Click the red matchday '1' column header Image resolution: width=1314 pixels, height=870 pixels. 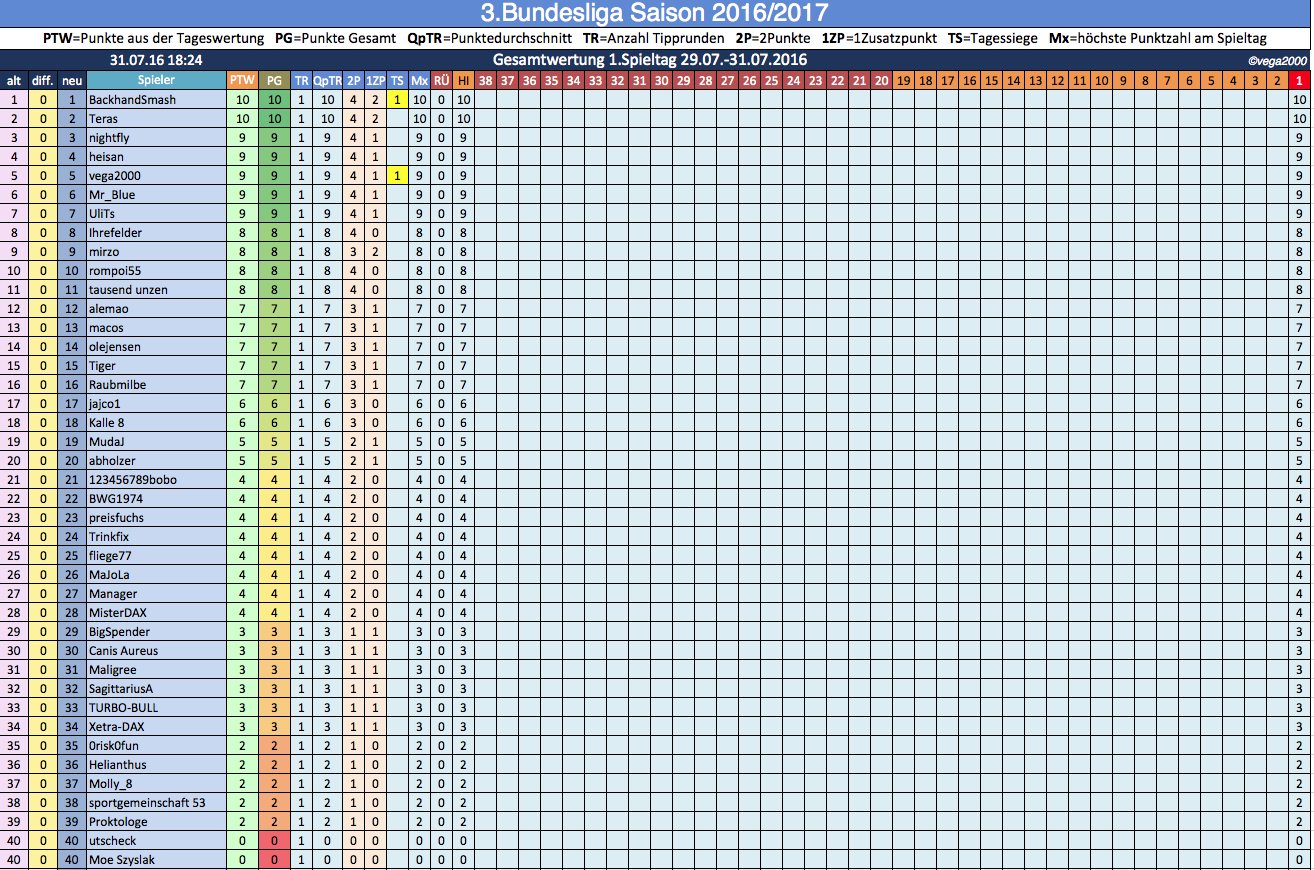click(x=1299, y=80)
